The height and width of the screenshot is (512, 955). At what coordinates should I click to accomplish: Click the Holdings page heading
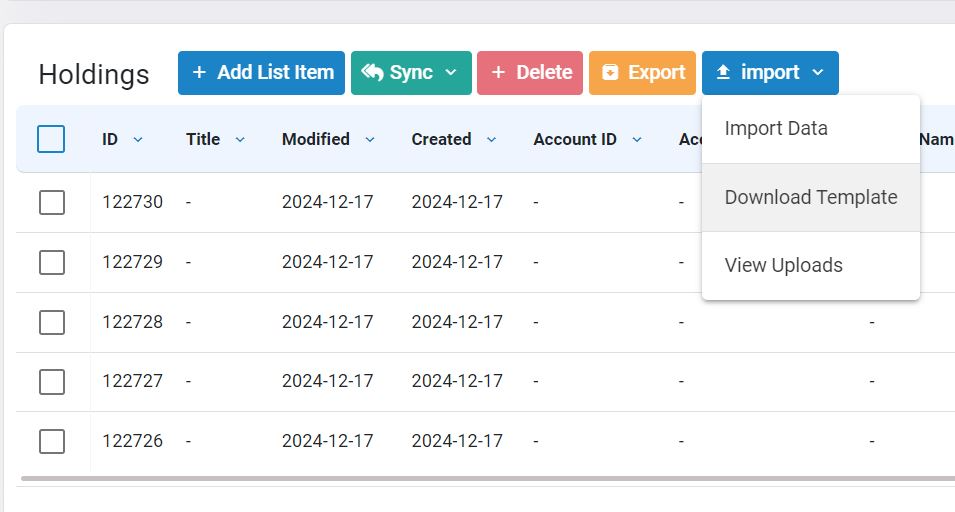click(94, 75)
